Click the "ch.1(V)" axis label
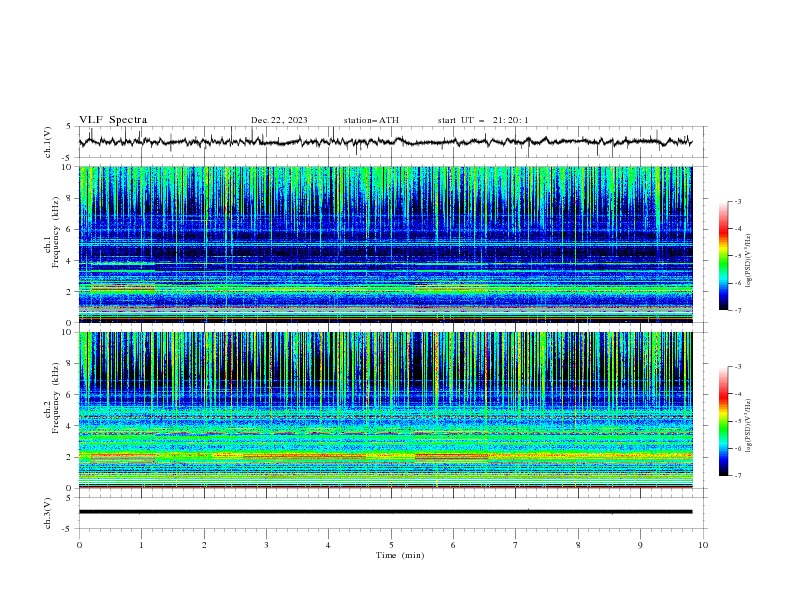Screen dimensions: 792x612 tap(48, 142)
